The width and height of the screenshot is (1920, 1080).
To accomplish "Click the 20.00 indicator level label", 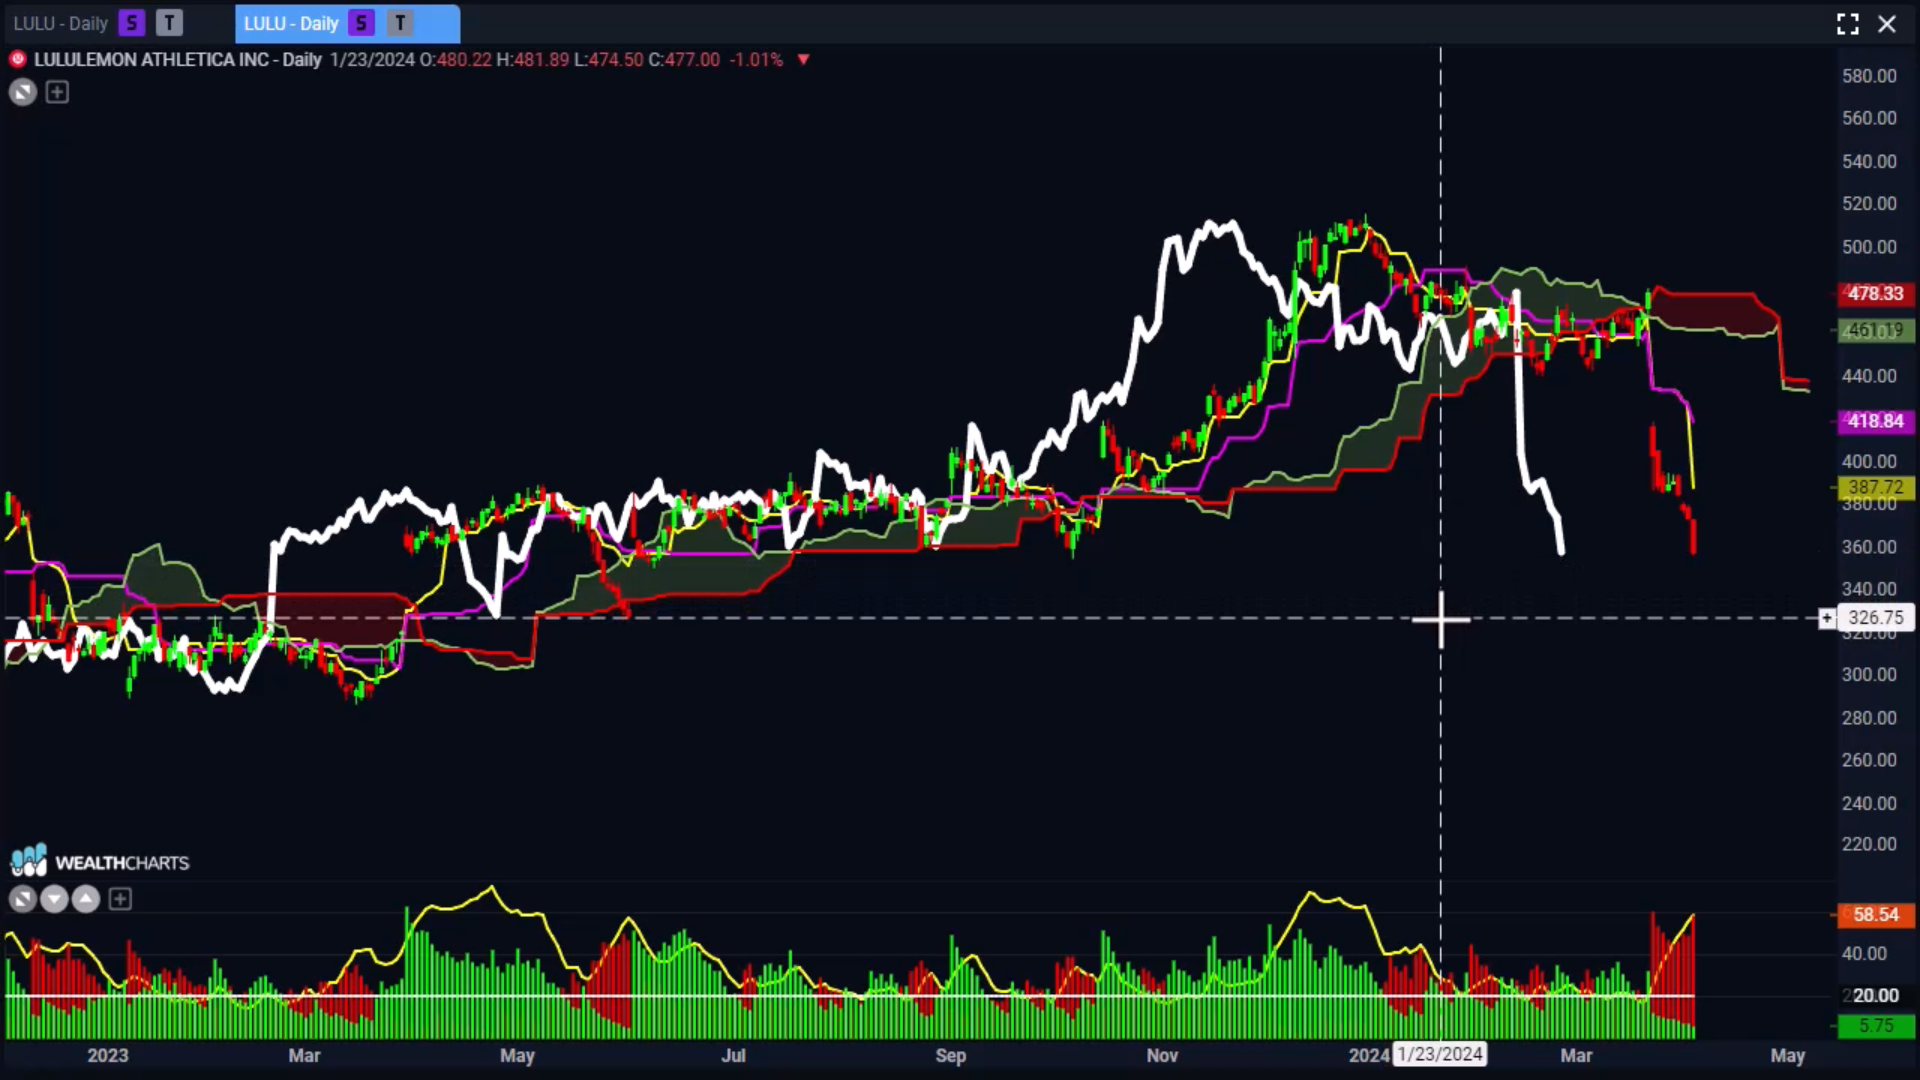I will (x=1876, y=996).
